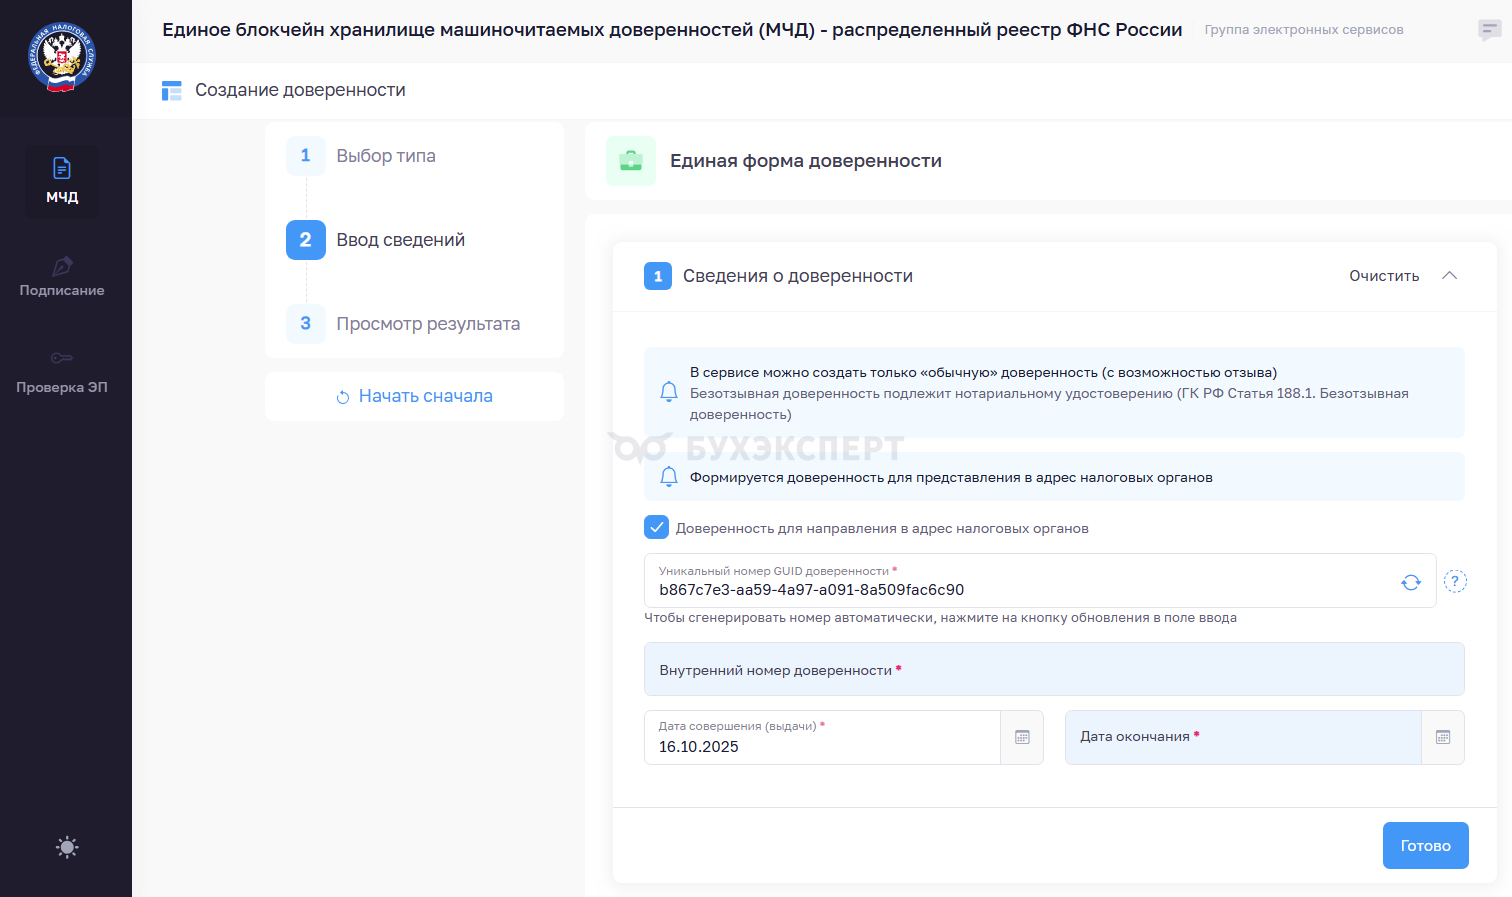Click the Группа электронных сервисов text

pyautogui.click(x=1304, y=30)
